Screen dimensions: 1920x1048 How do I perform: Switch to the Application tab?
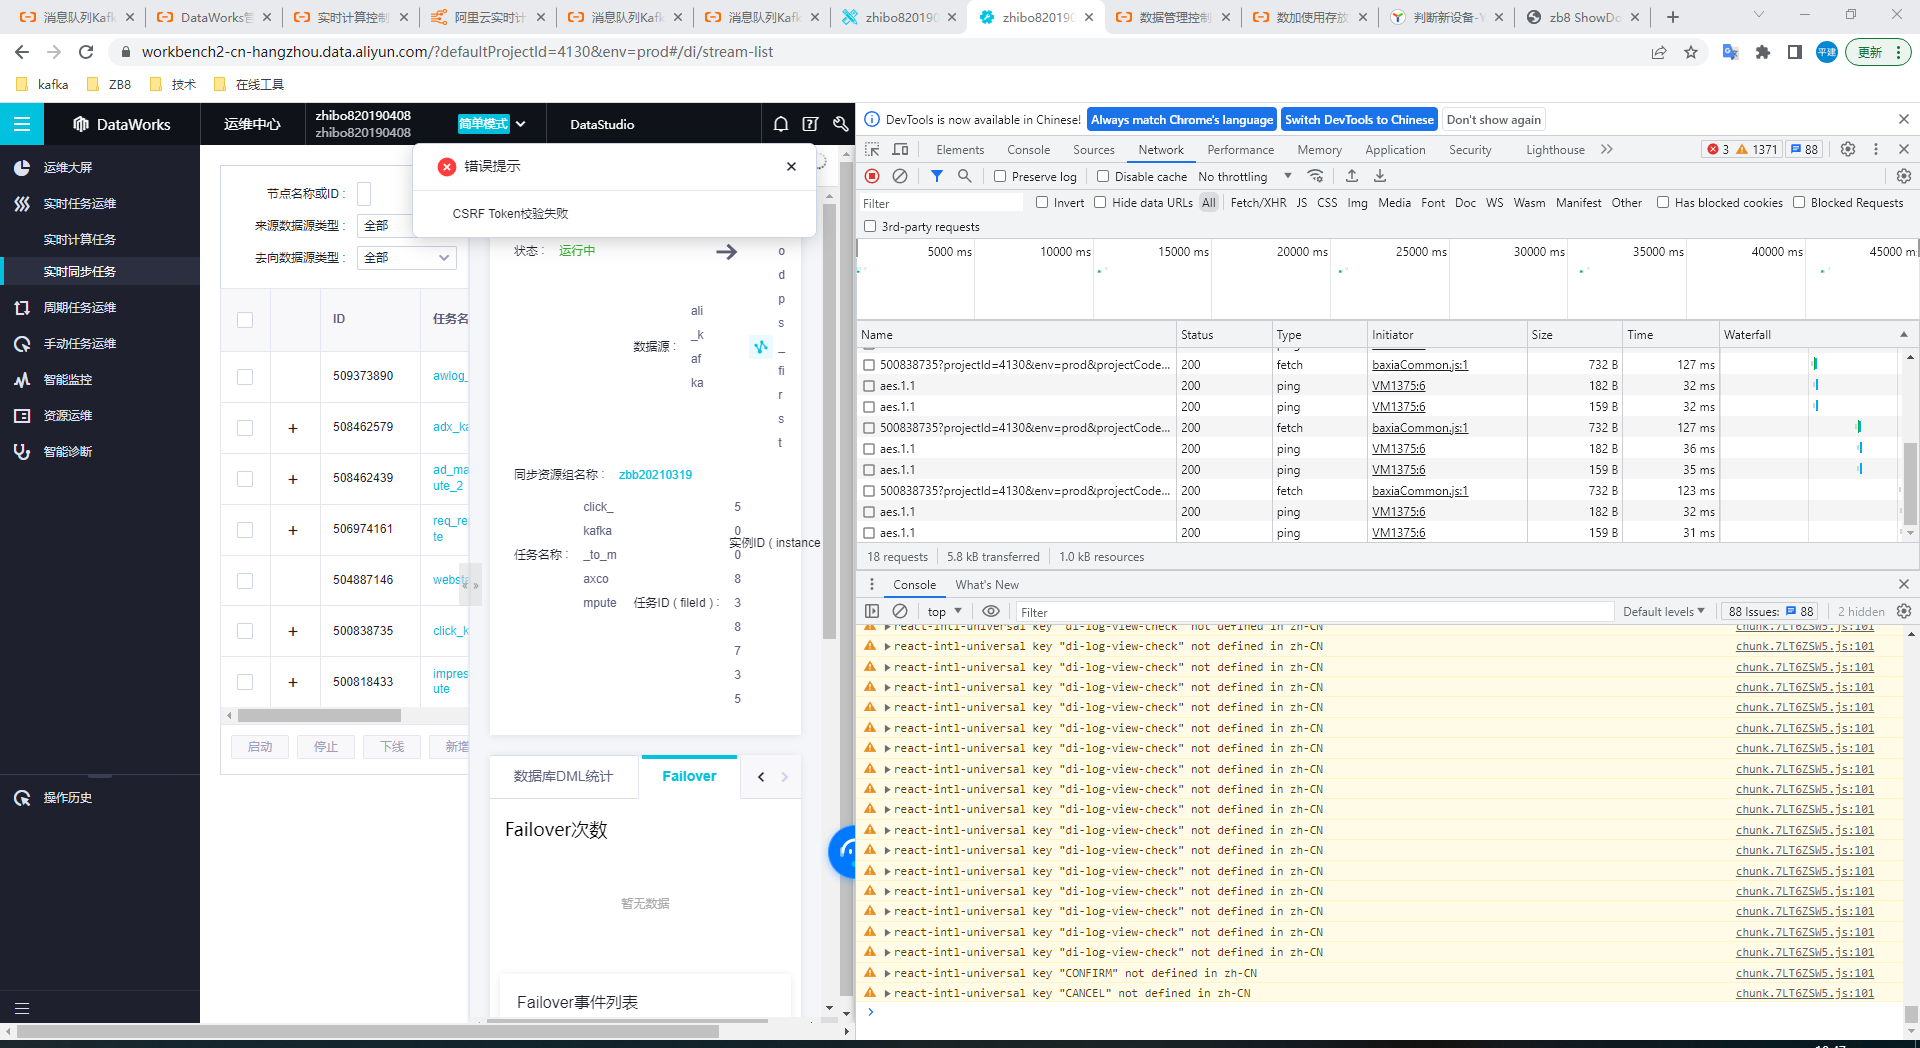pos(1395,149)
